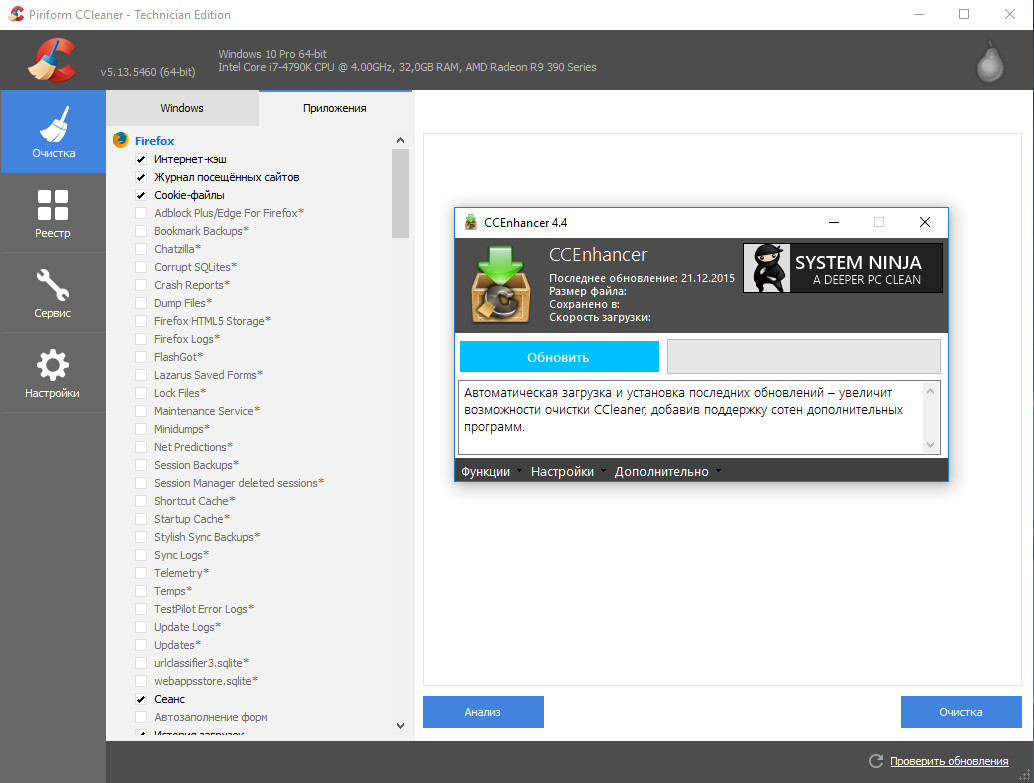Enable Update Logs checkbox
1034x783 pixels.
tap(141, 627)
